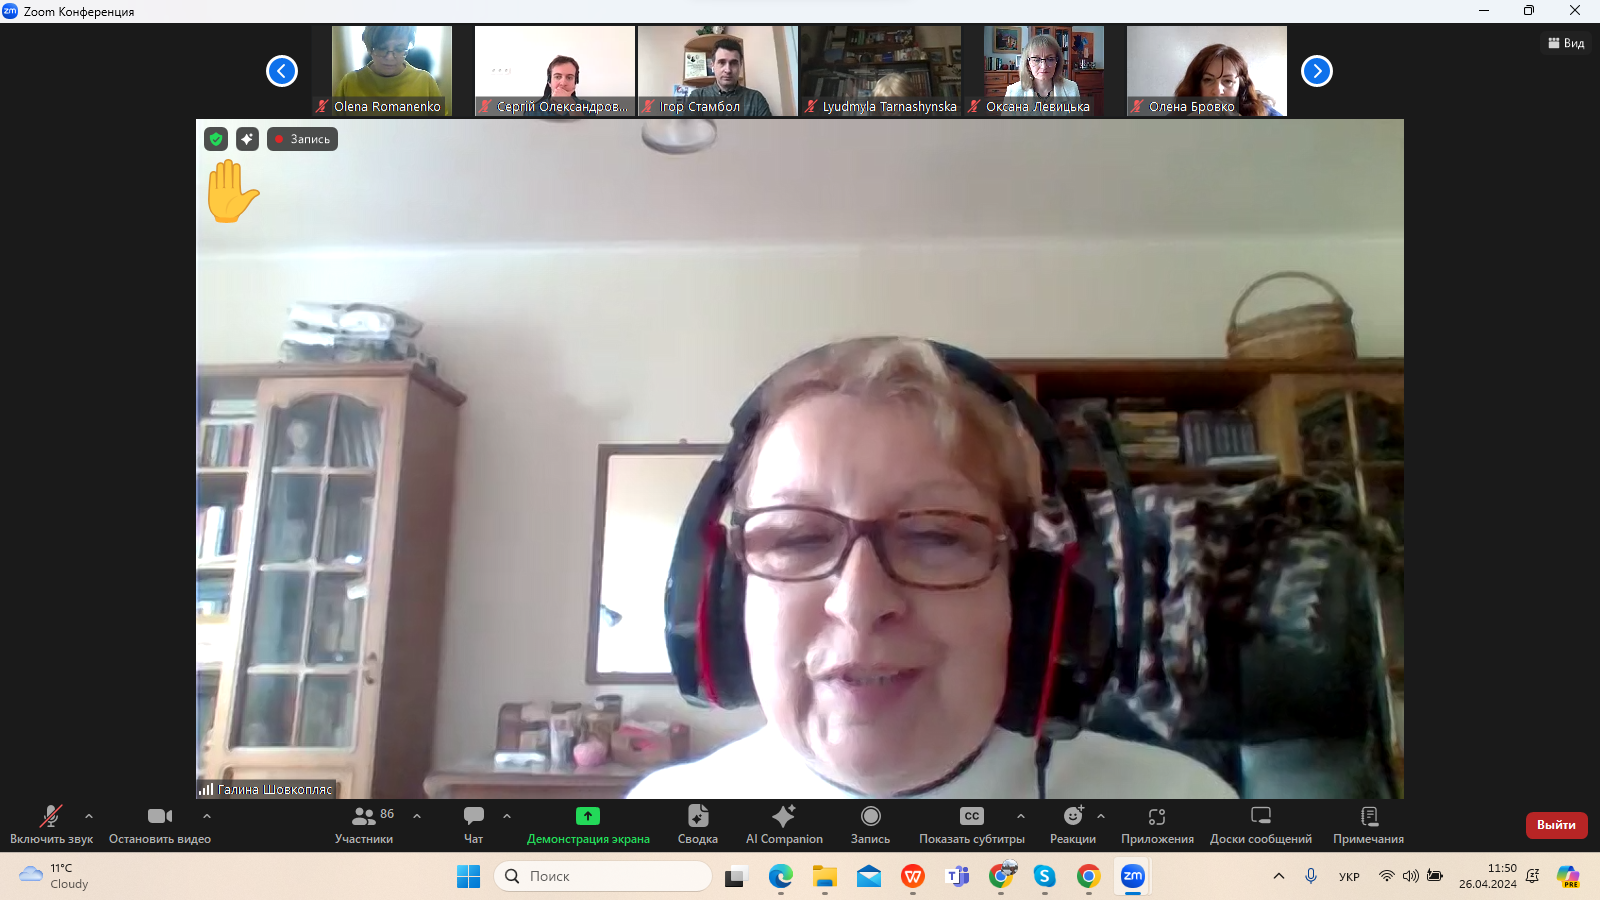The image size is (1600, 900).
Task: Open the Whiteboards (Доски сообщений) icon
Action: pos(1260,824)
